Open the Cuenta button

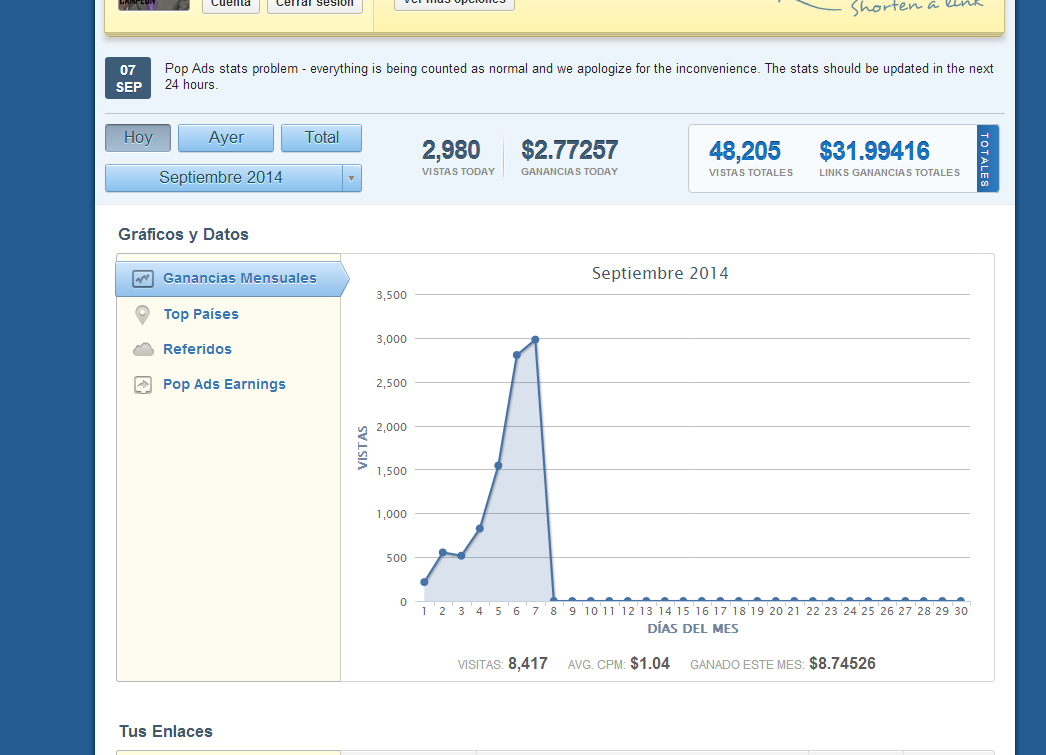pos(231,4)
